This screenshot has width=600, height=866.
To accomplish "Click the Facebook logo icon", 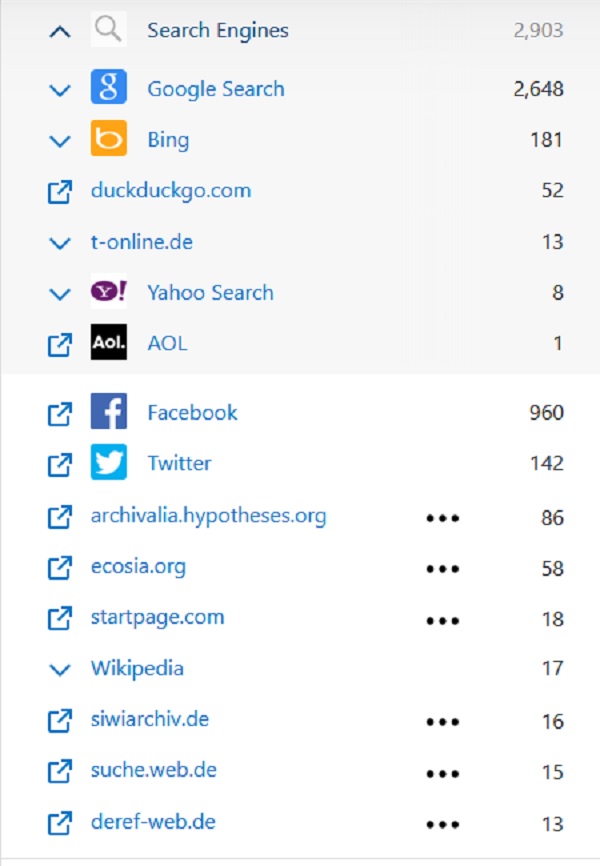I will 109,411.
